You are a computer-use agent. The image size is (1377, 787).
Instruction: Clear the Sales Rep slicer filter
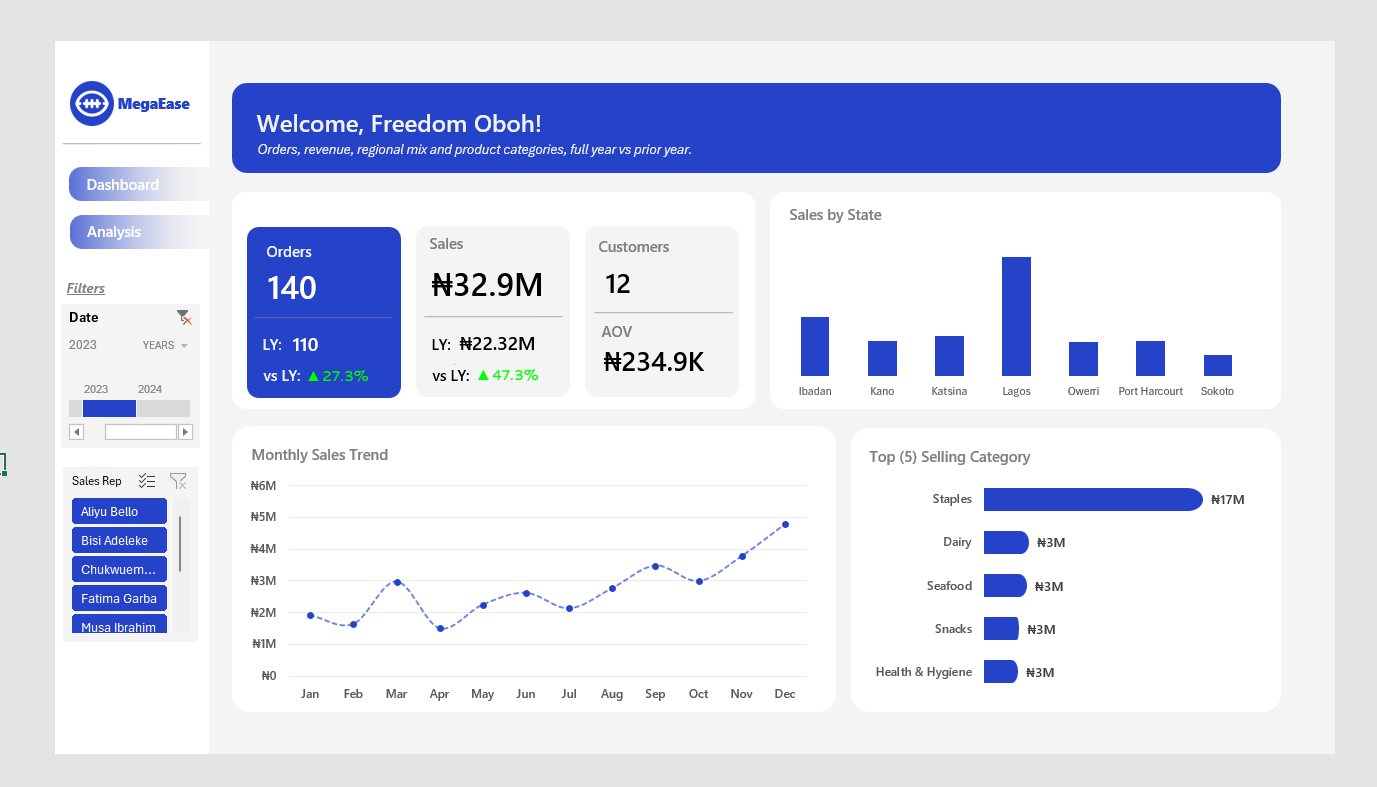pyautogui.click(x=178, y=481)
